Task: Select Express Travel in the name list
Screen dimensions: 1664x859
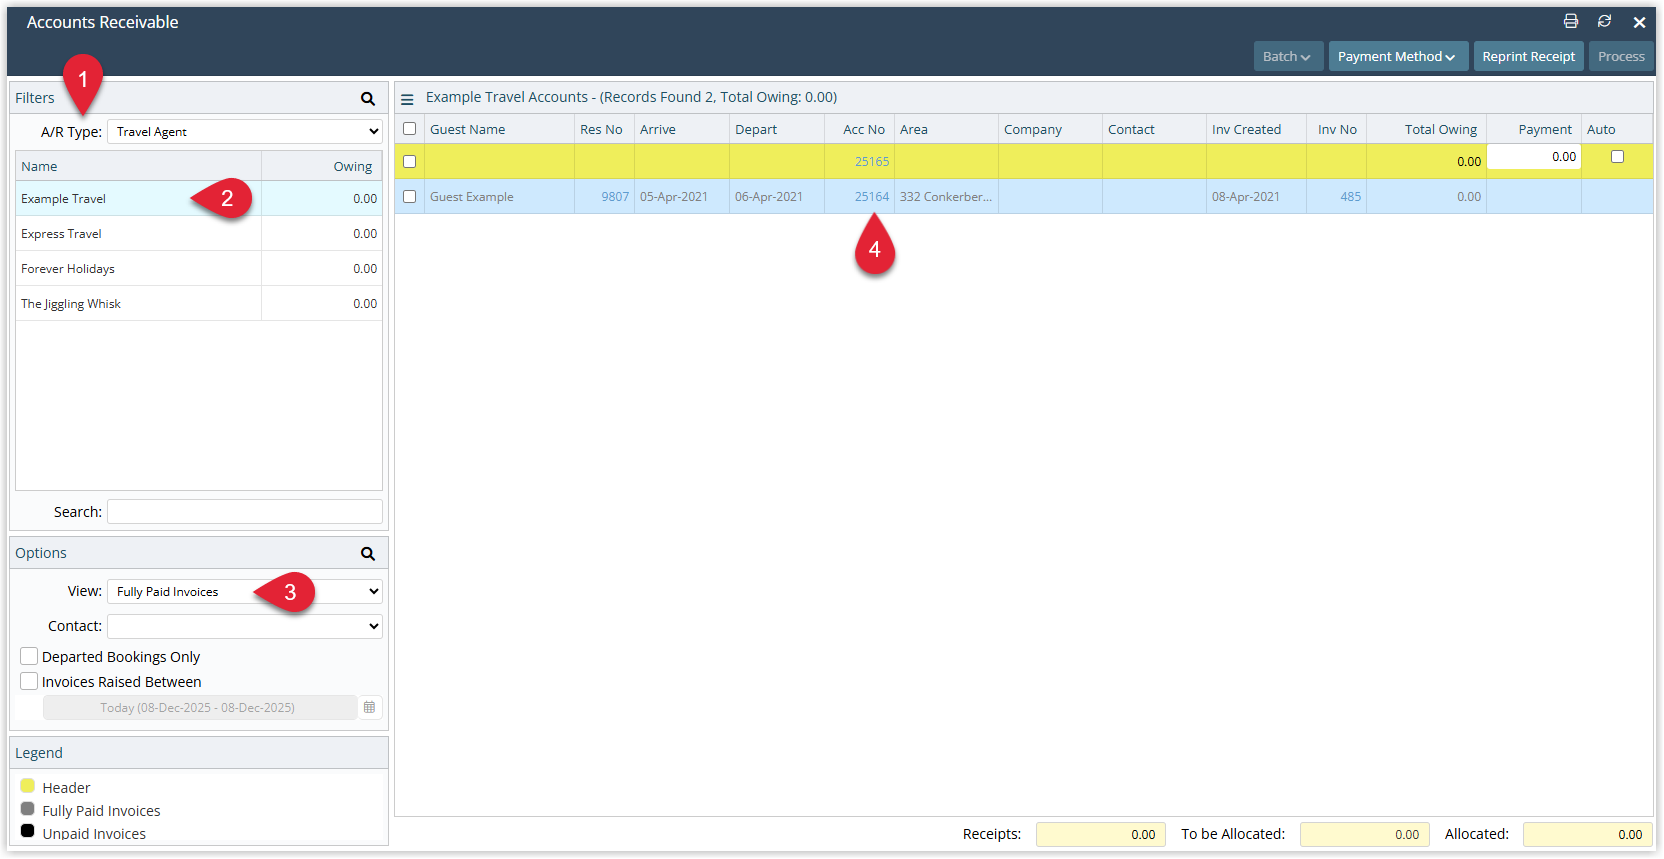Action: (x=198, y=233)
